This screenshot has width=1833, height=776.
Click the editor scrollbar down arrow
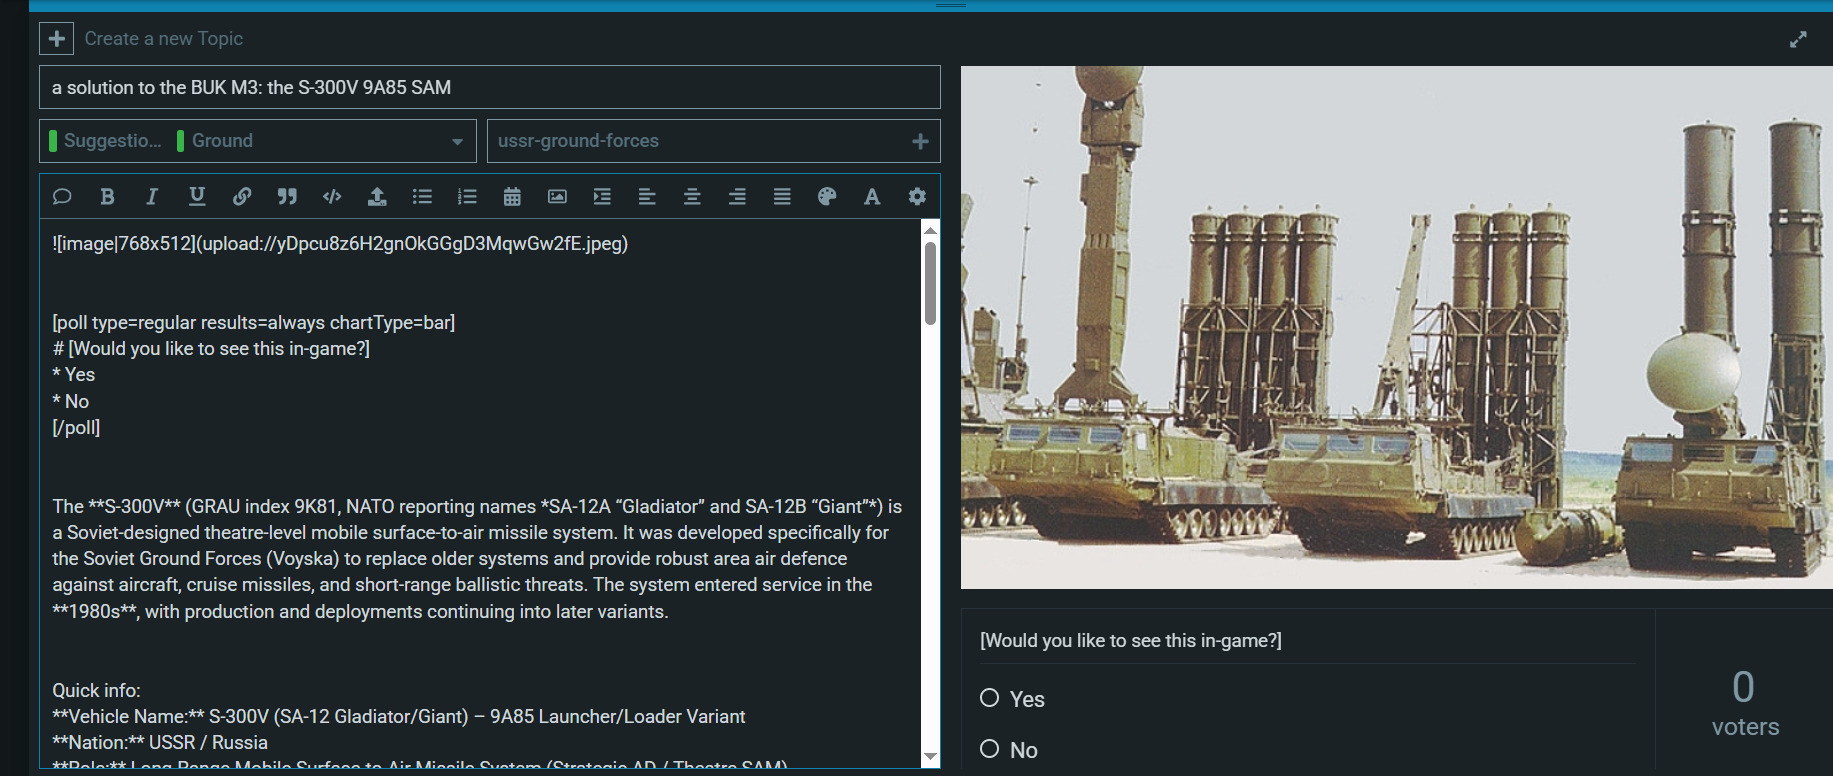pyautogui.click(x=931, y=757)
